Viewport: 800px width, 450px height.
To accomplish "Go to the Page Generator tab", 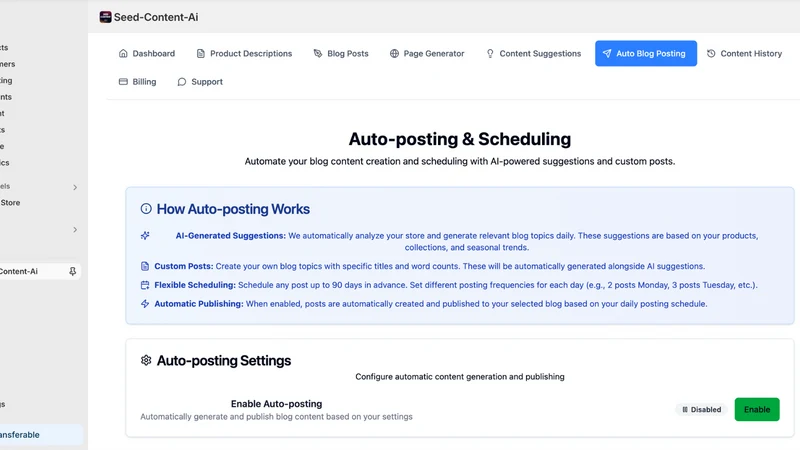I will pyautogui.click(x=427, y=53).
